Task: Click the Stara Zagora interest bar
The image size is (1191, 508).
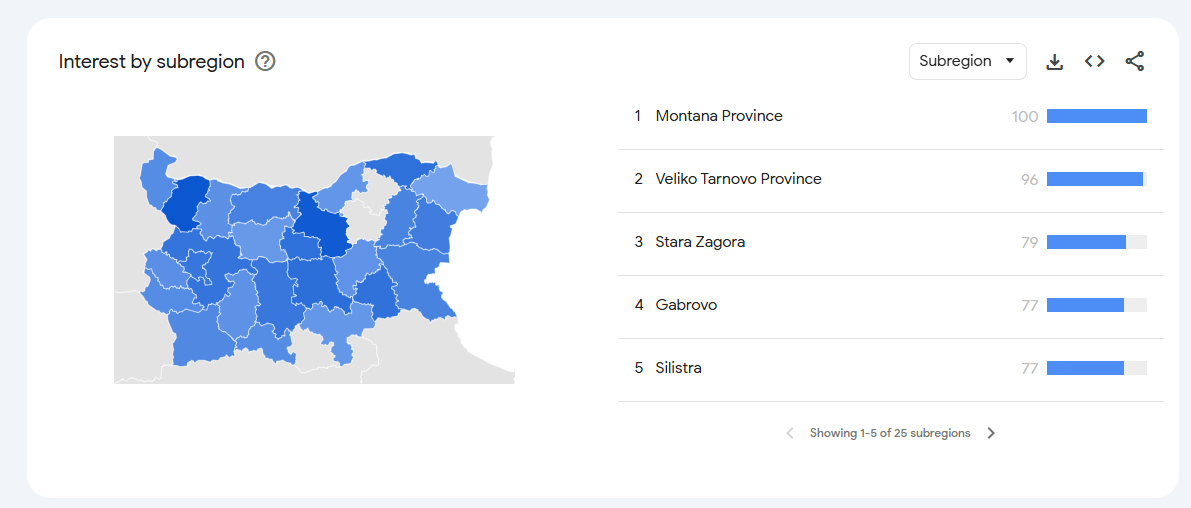Action: click(1086, 242)
